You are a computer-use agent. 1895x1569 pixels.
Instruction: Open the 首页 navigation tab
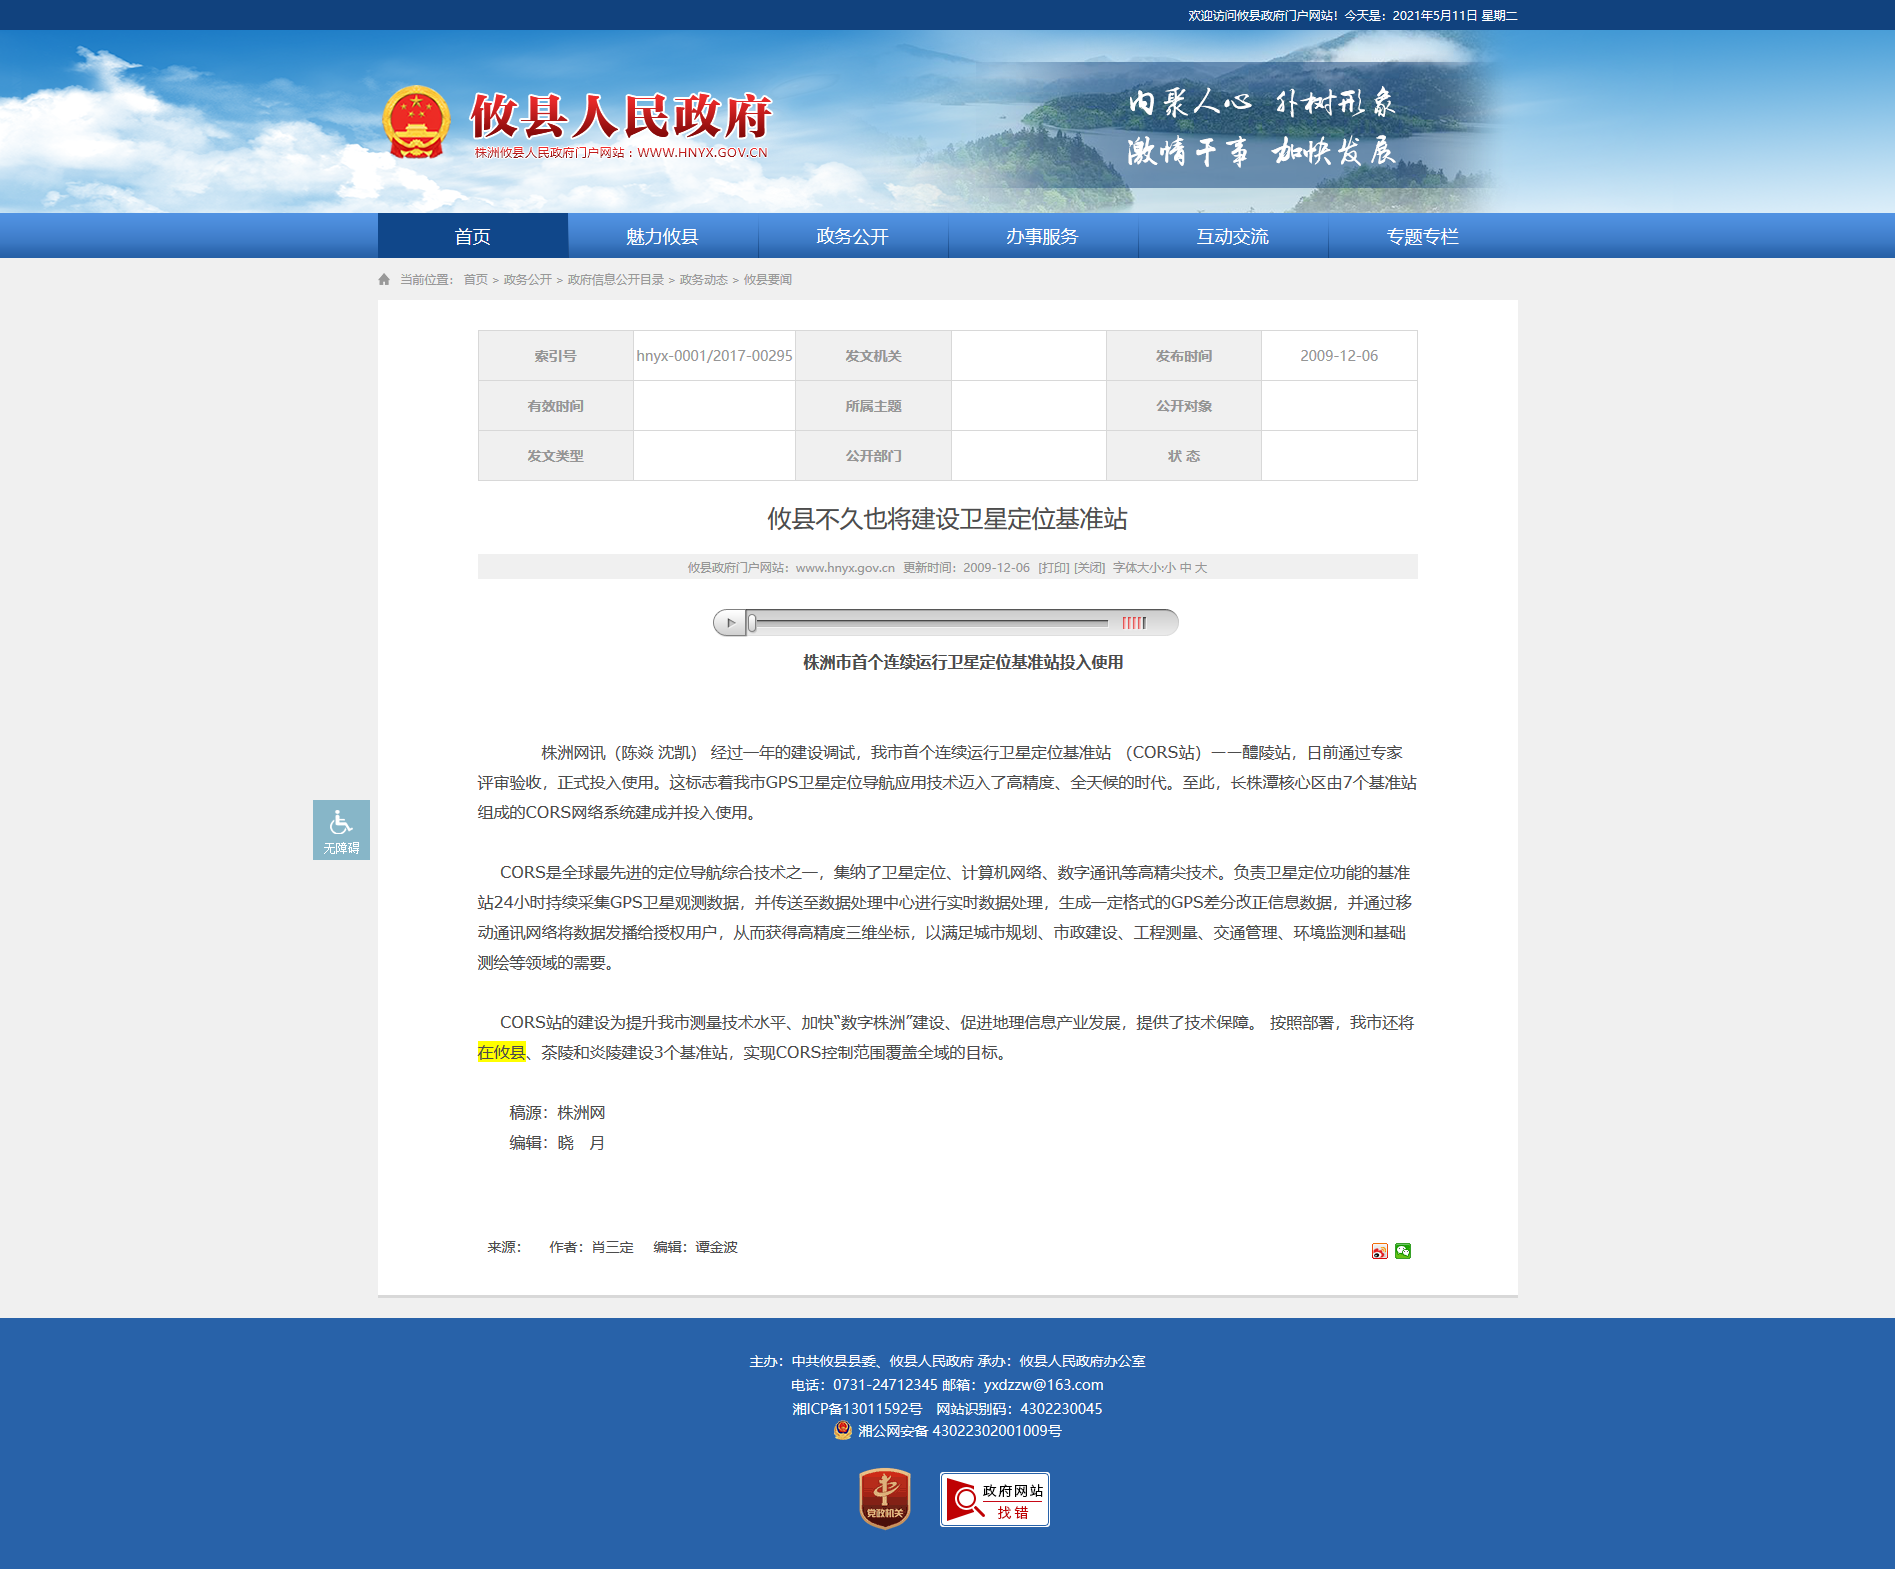click(472, 237)
